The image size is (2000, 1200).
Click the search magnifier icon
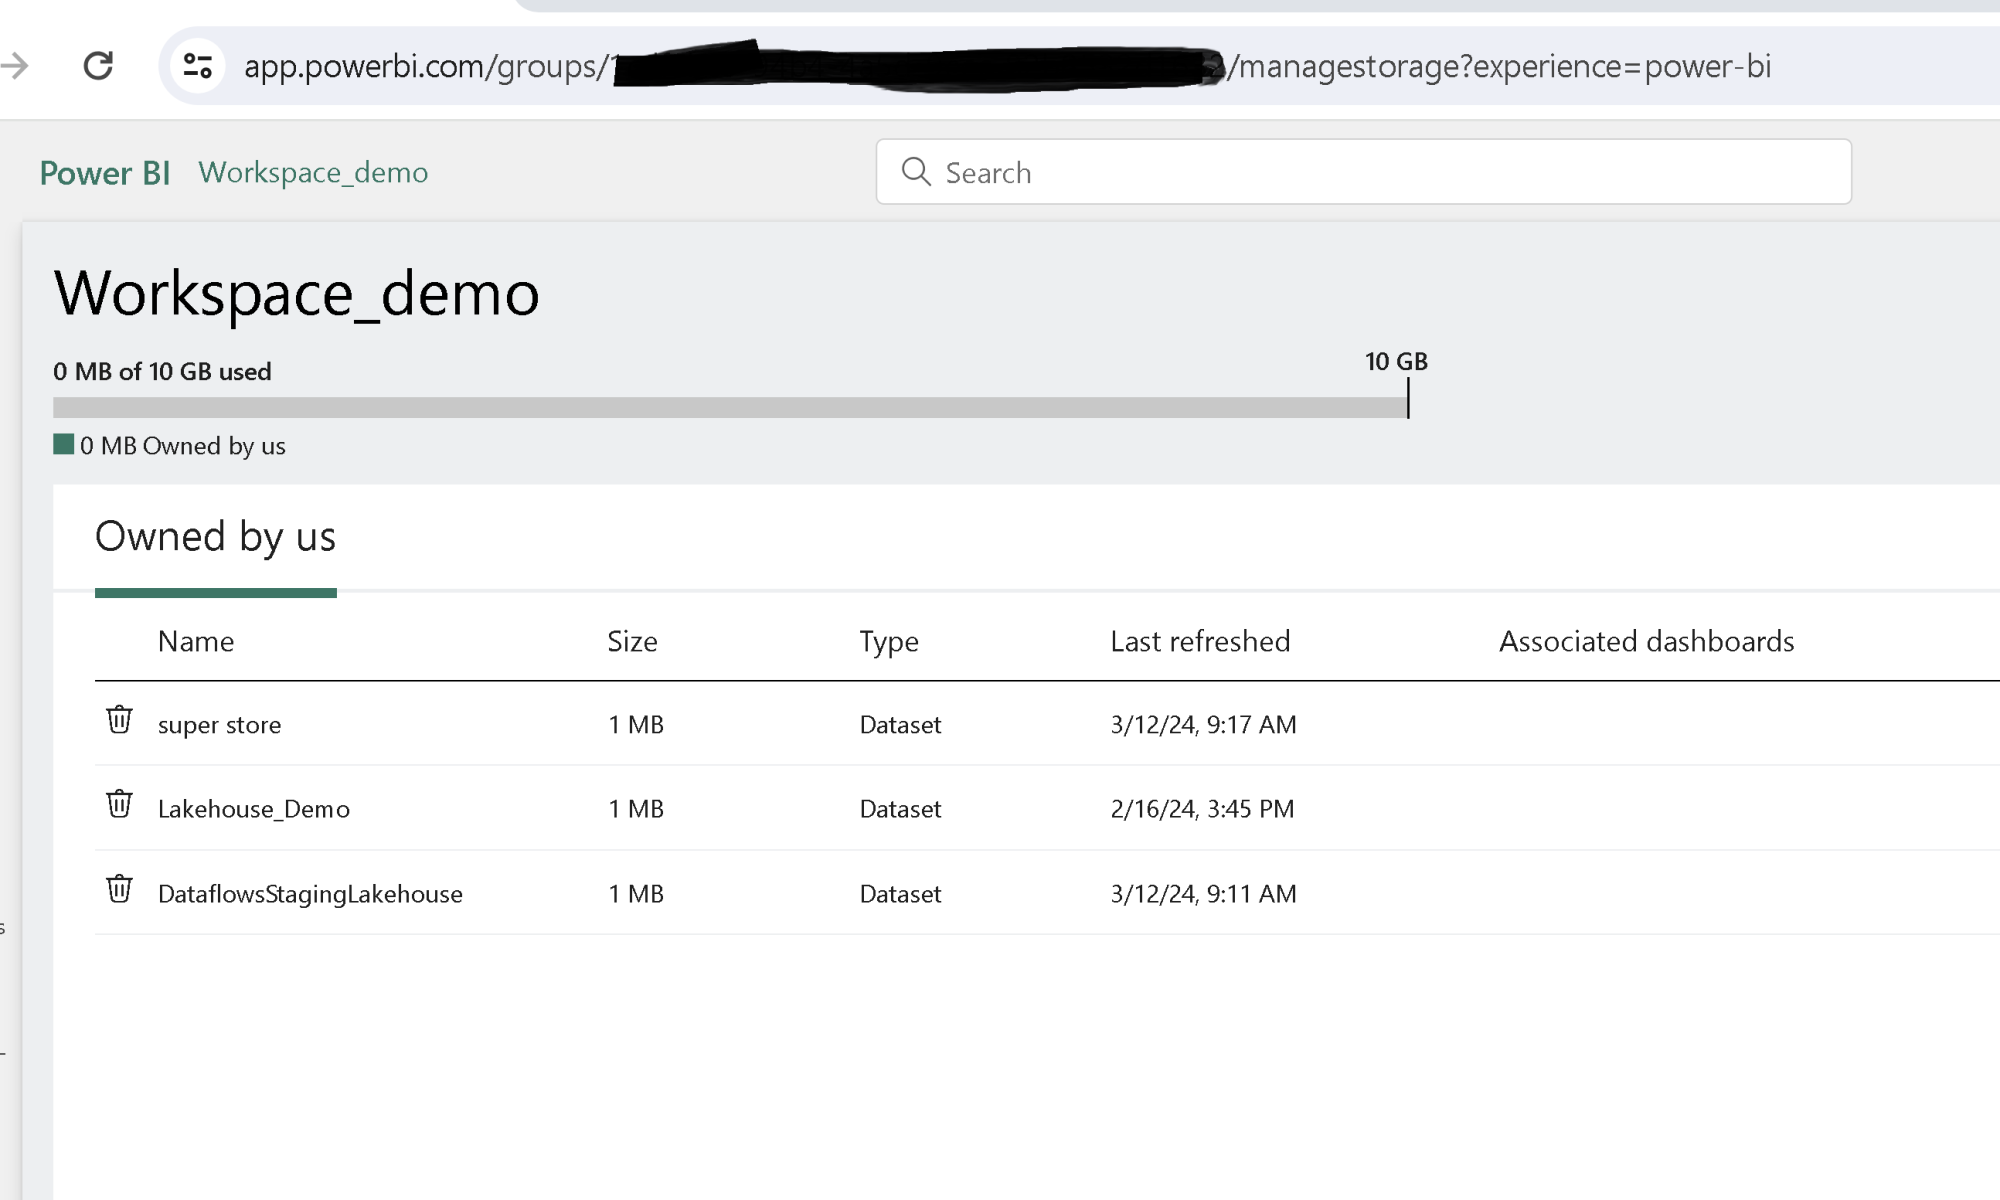[917, 172]
